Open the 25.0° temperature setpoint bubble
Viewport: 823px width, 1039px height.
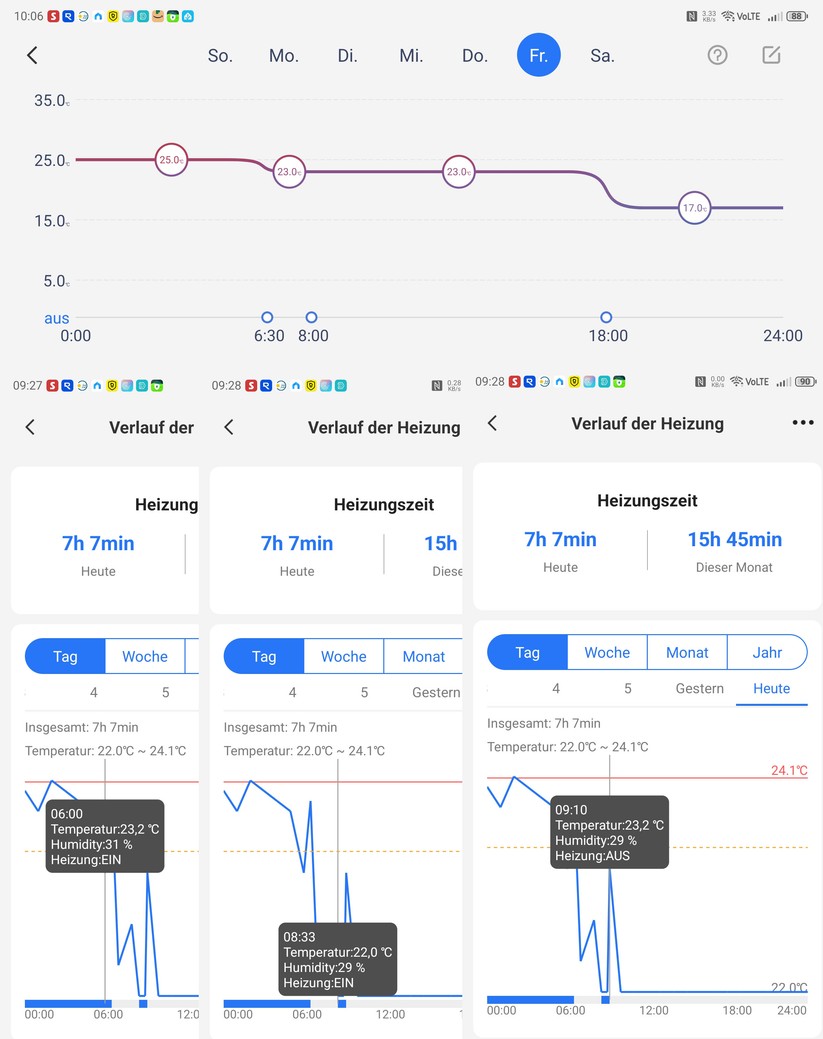click(170, 159)
